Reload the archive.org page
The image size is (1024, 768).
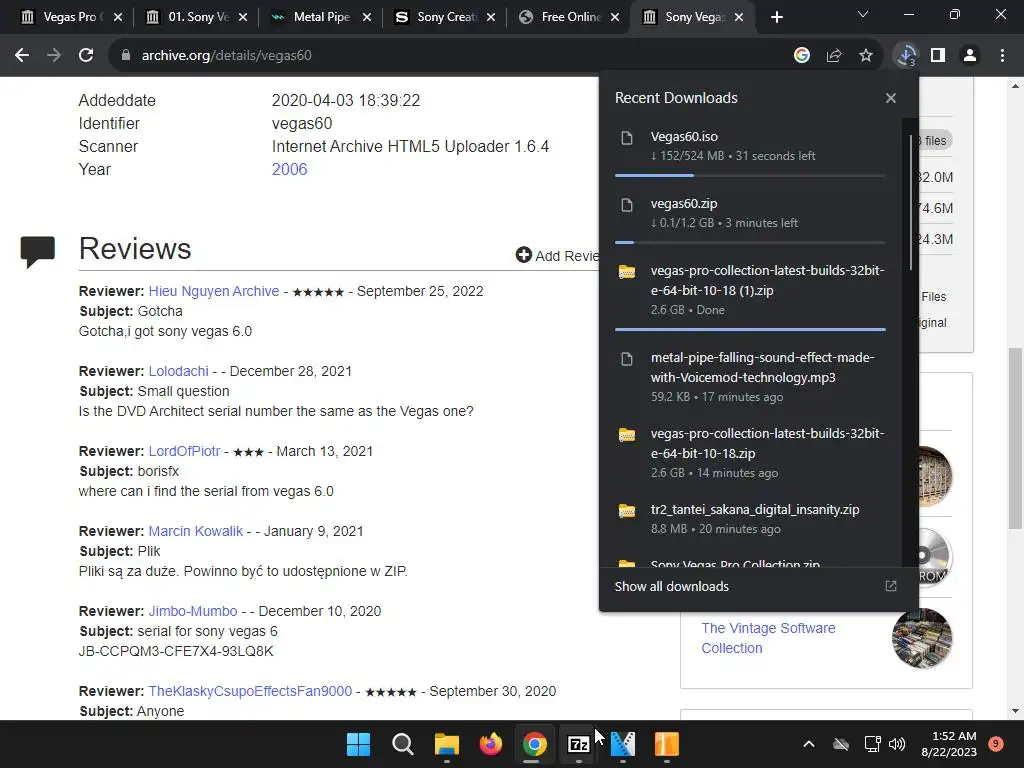(86, 56)
